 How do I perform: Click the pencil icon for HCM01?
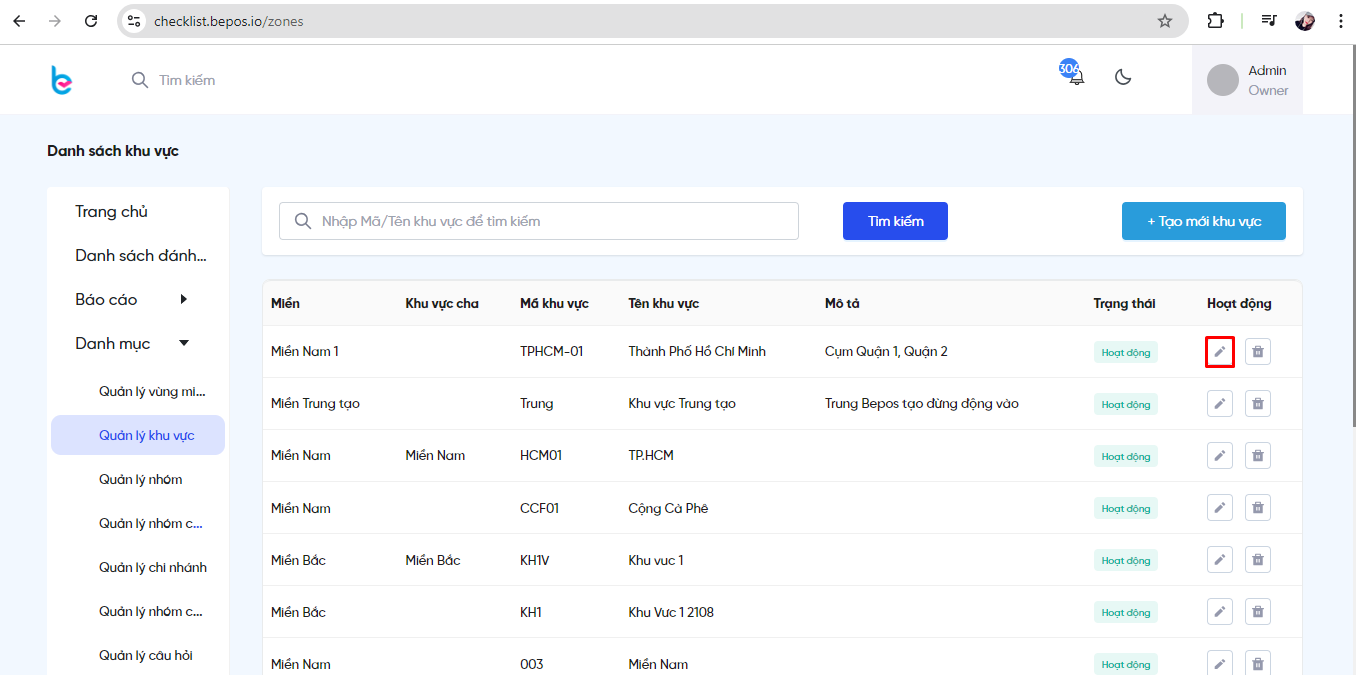1220,456
